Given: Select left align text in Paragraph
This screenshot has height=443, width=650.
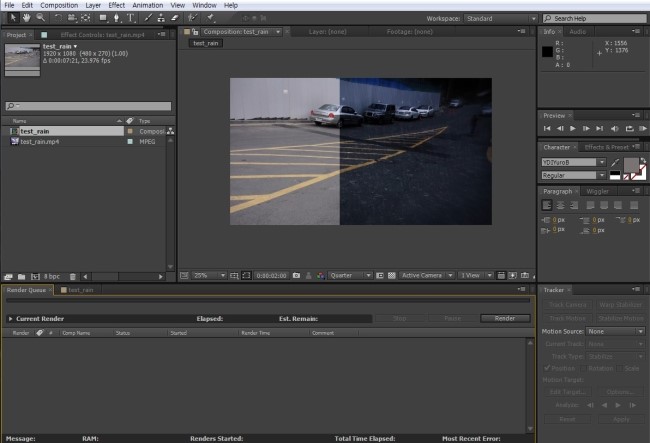Looking at the screenshot, I should 547,205.
